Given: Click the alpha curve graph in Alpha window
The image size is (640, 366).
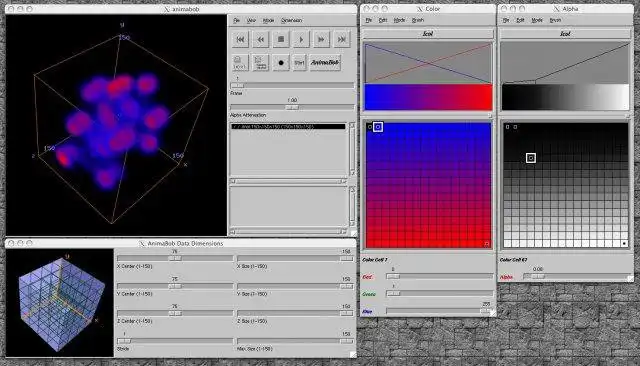Looking at the screenshot, I should [565, 63].
